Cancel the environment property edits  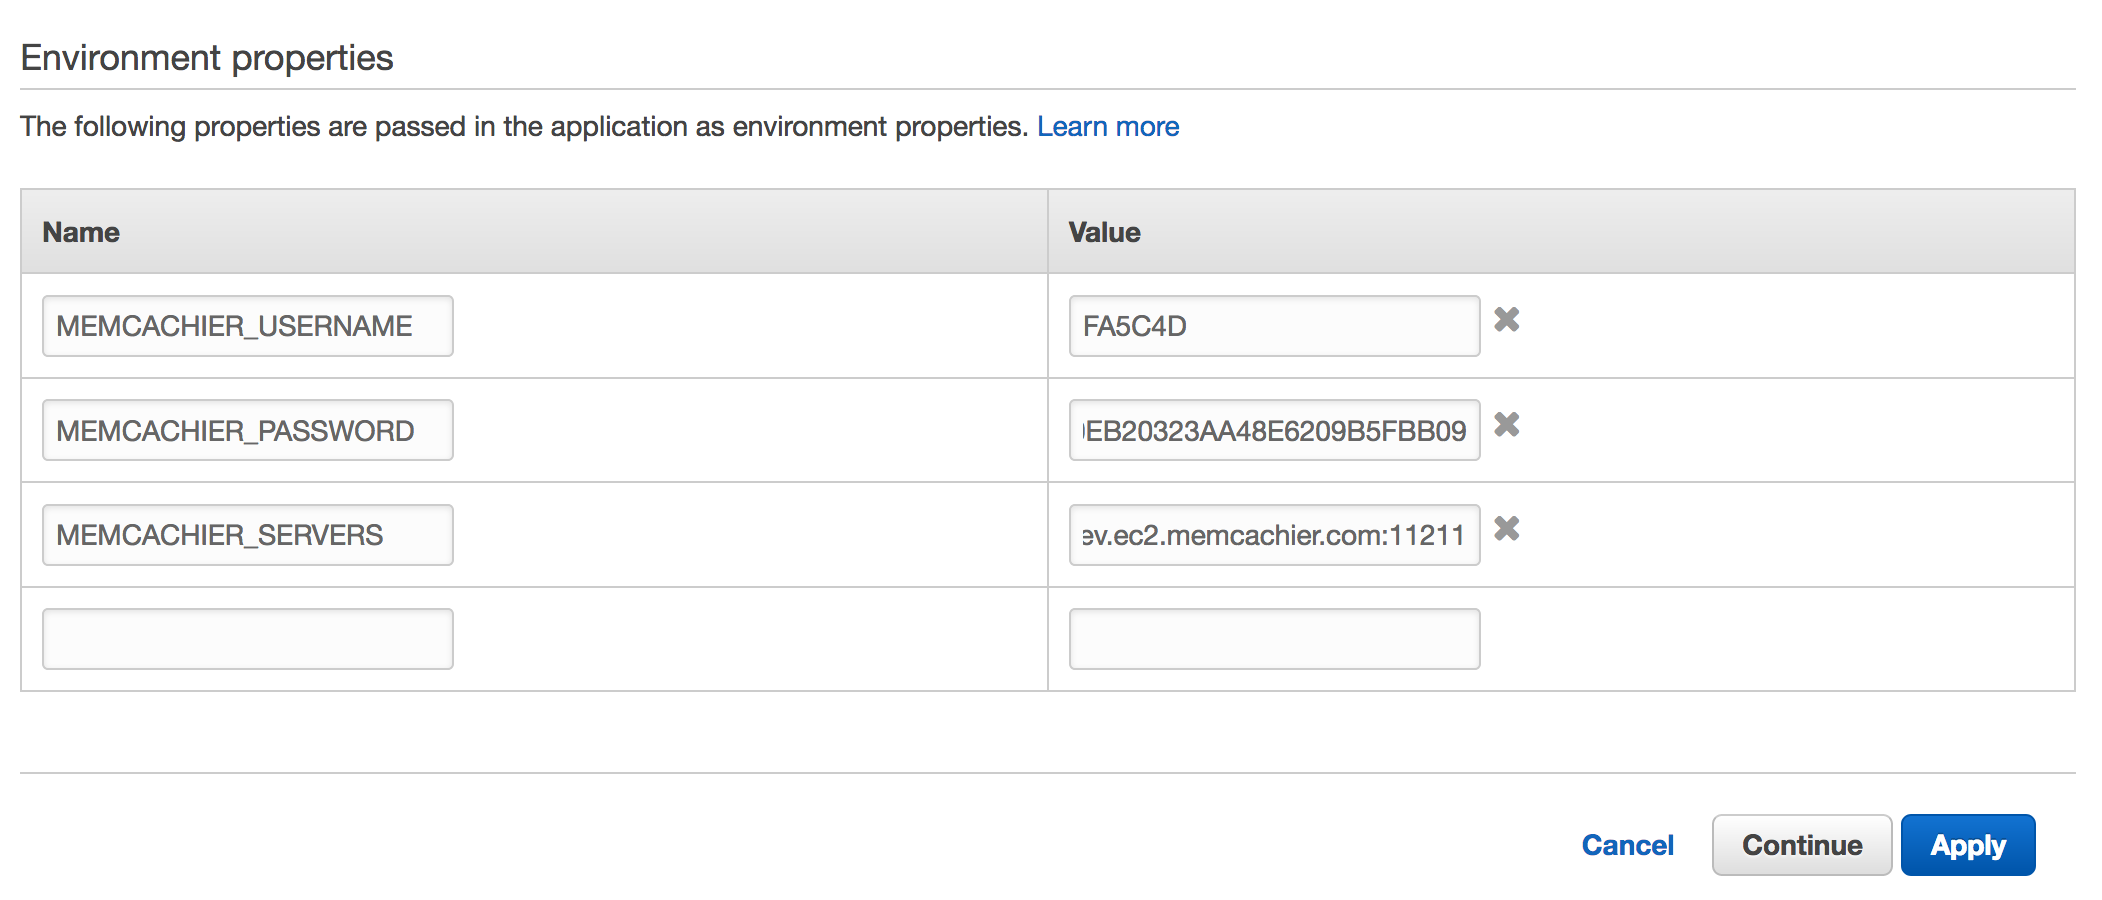coord(1628,844)
